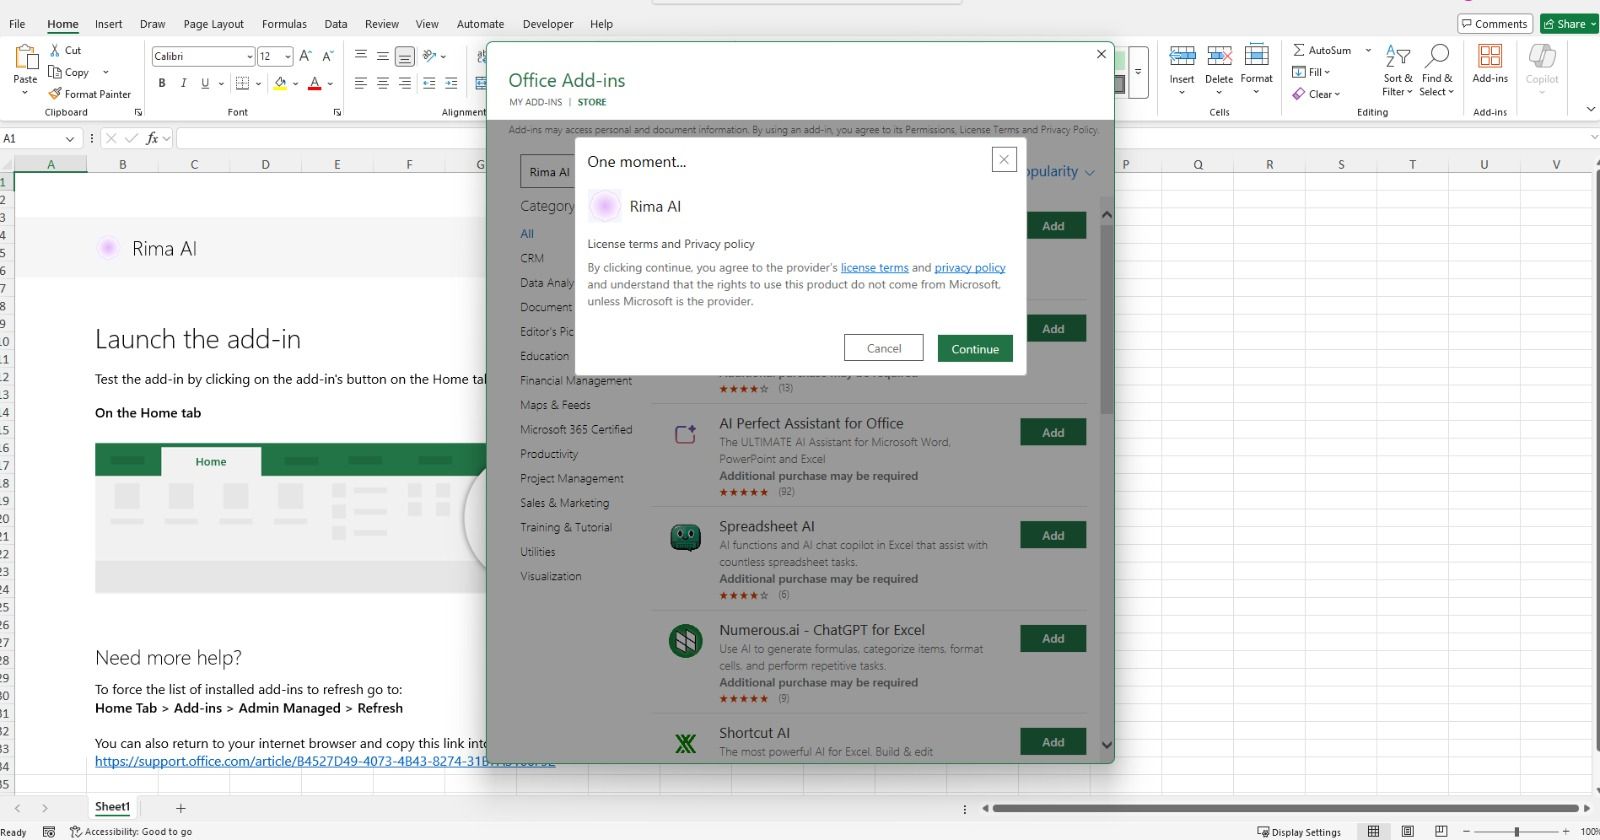Click the Paste clipboard icon

25,58
